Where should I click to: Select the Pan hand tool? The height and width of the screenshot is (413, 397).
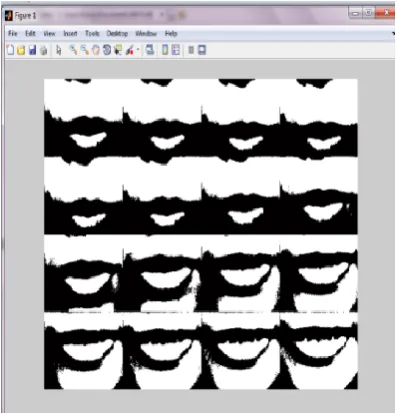click(96, 50)
